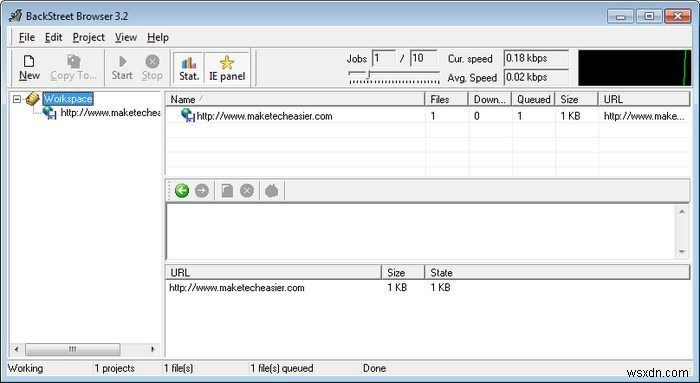
Task: Click the maximum jobs field showing 10
Action: [423, 58]
